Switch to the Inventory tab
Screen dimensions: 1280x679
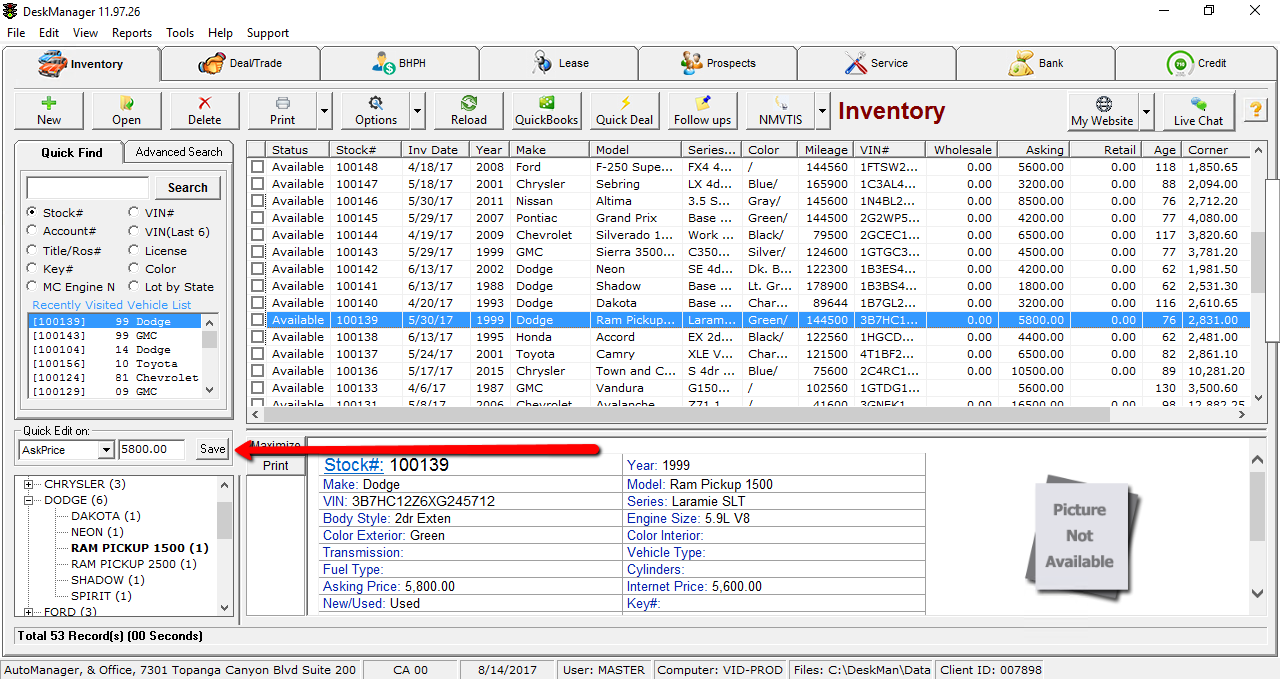(x=80, y=64)
